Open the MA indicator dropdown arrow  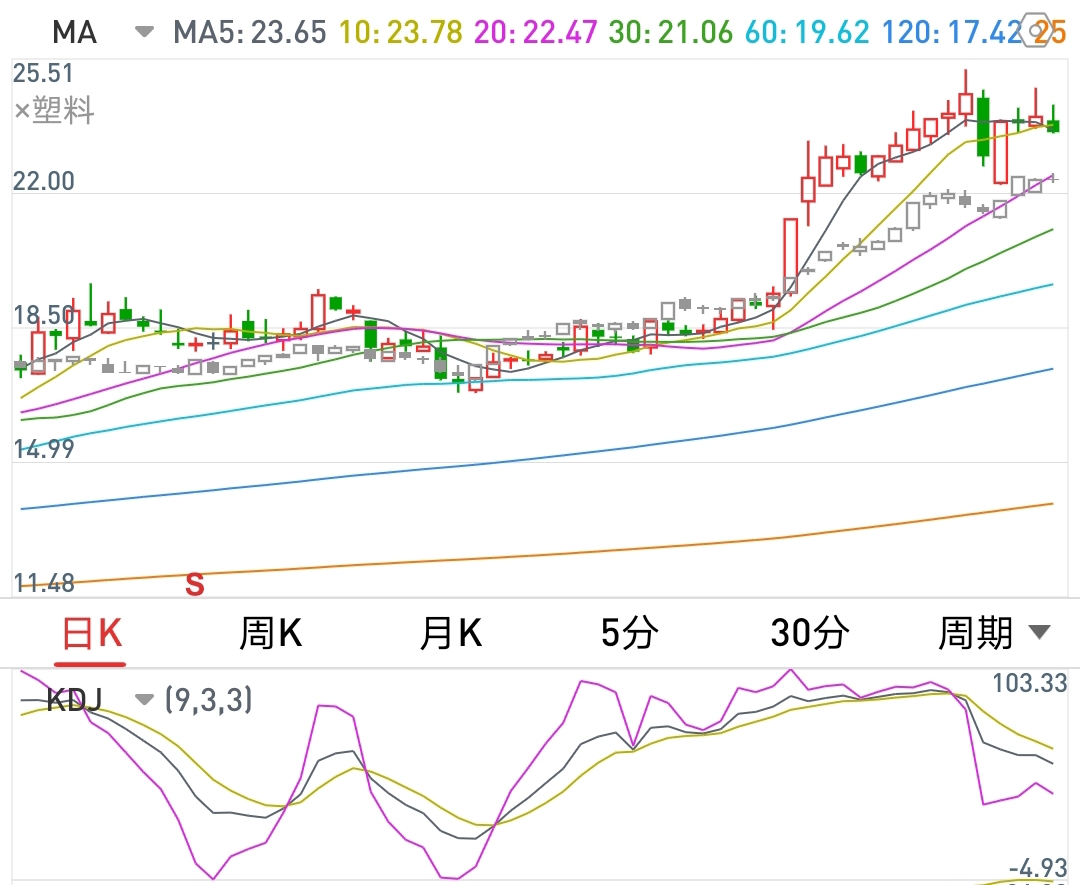[144, 32]
